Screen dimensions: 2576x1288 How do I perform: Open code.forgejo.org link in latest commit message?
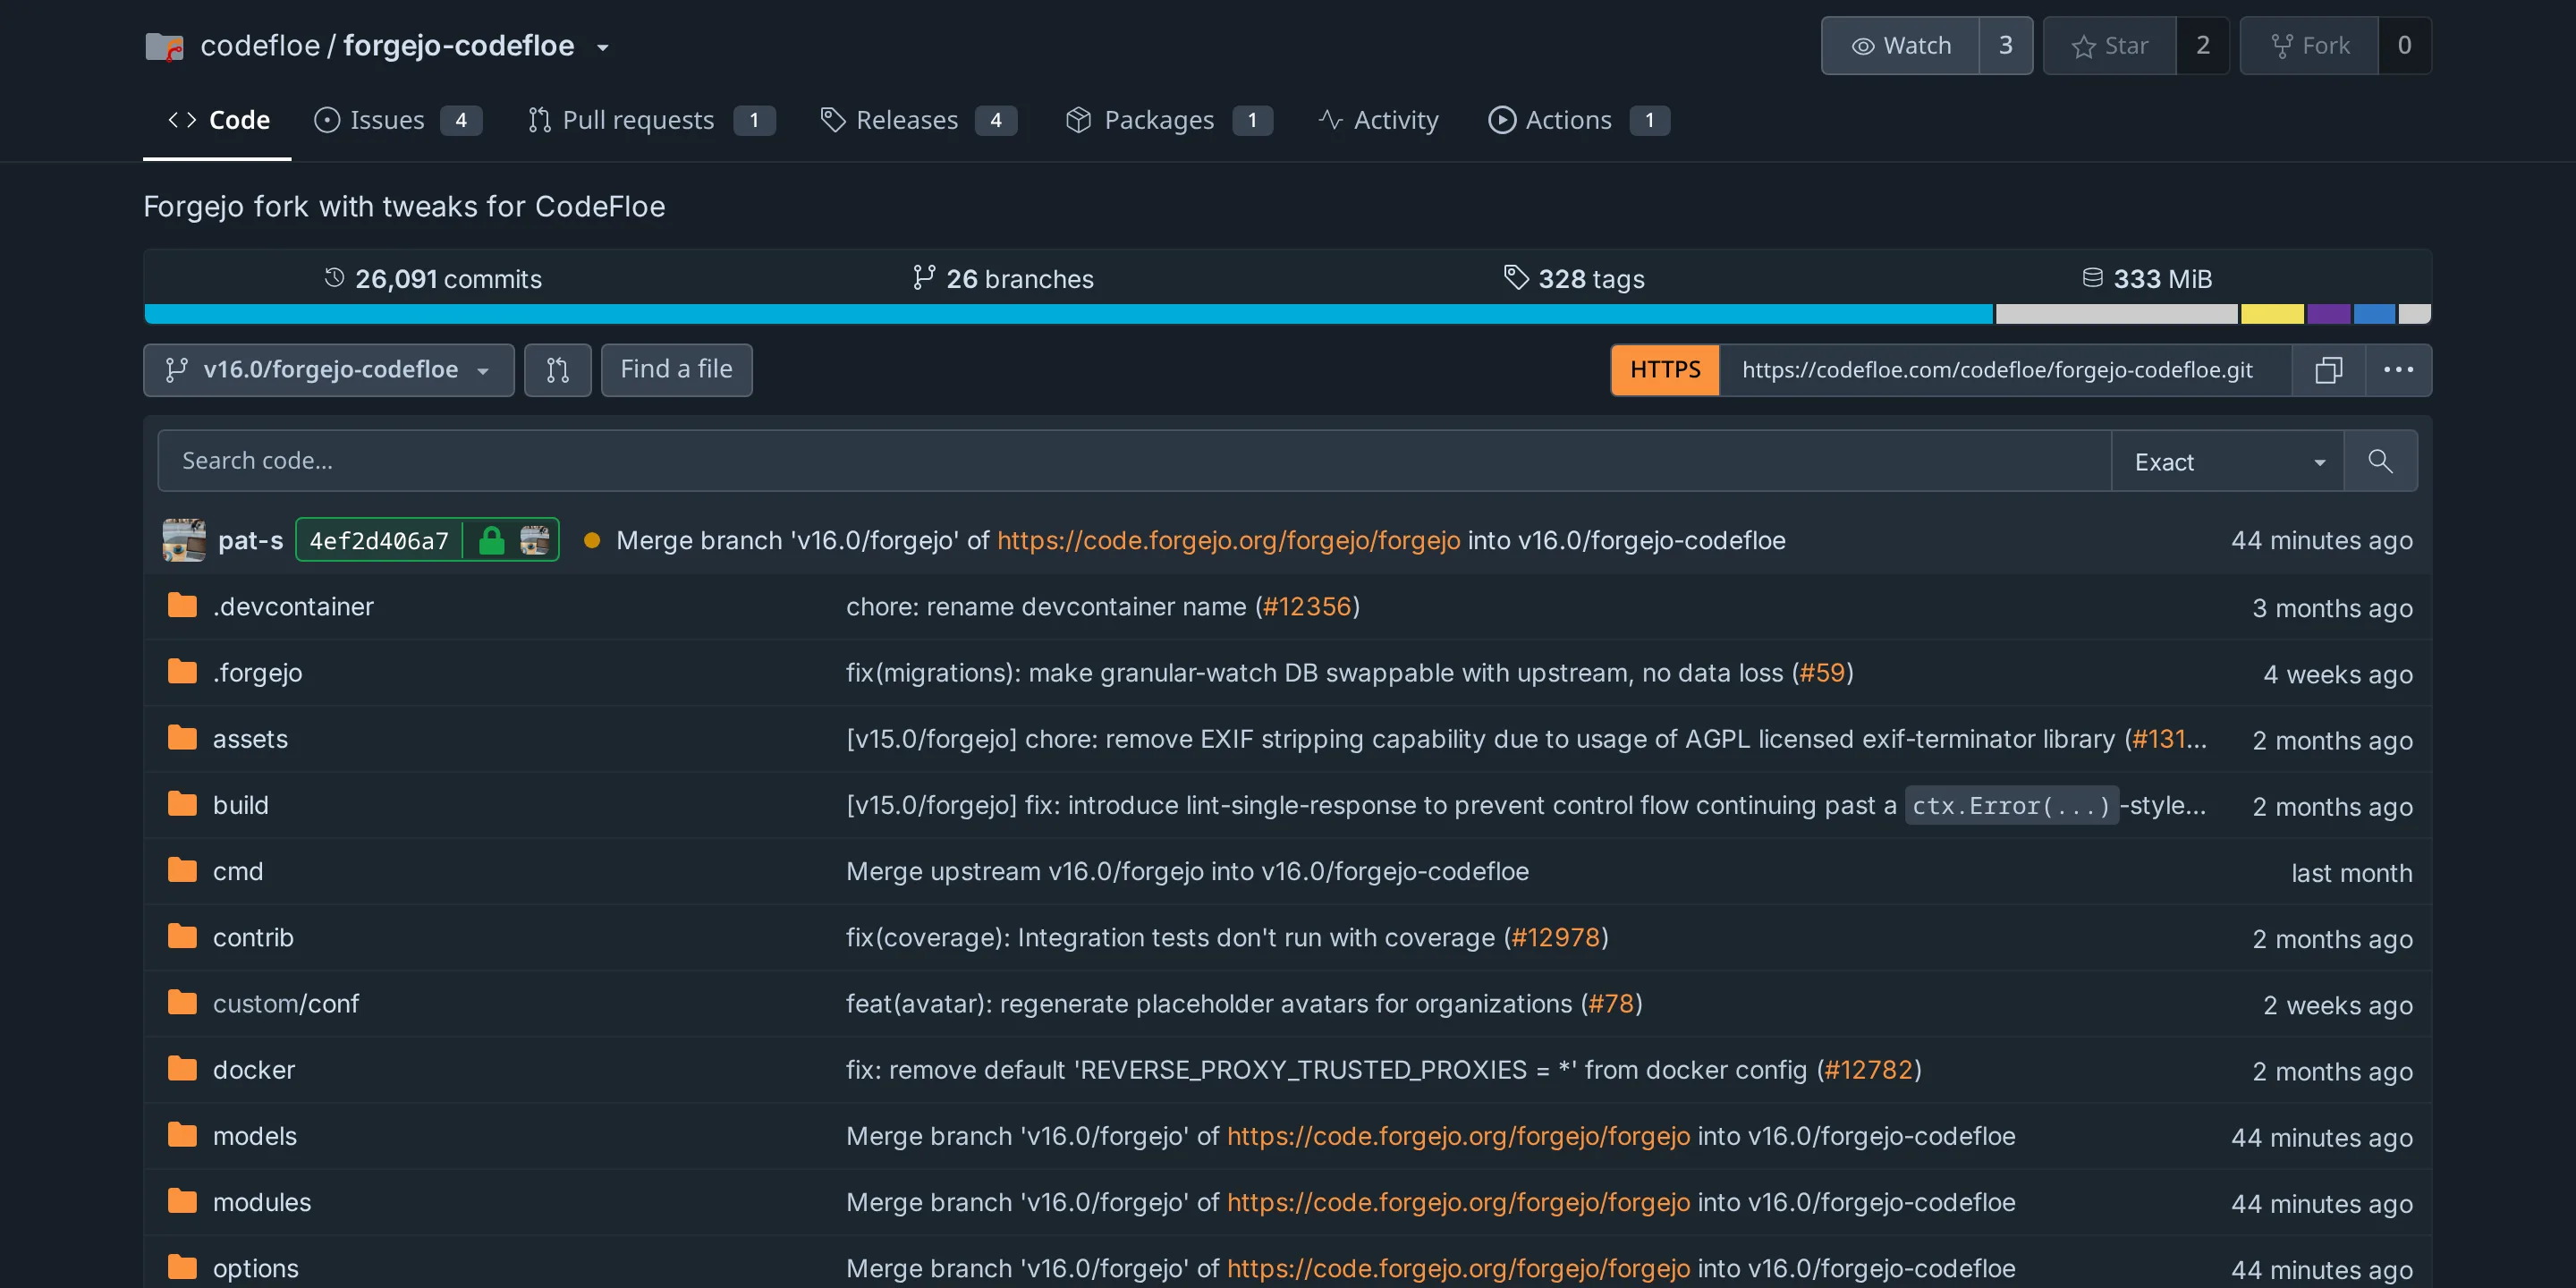[x=1228, y=540]
